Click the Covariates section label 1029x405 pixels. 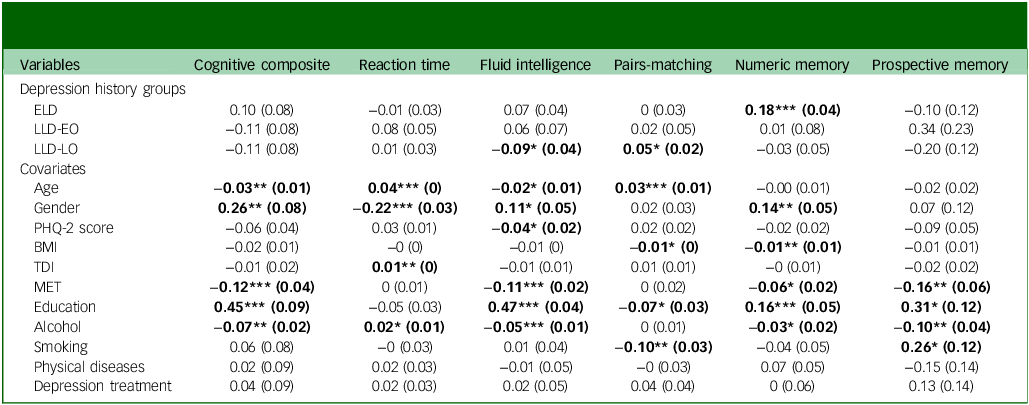[51, 169]
